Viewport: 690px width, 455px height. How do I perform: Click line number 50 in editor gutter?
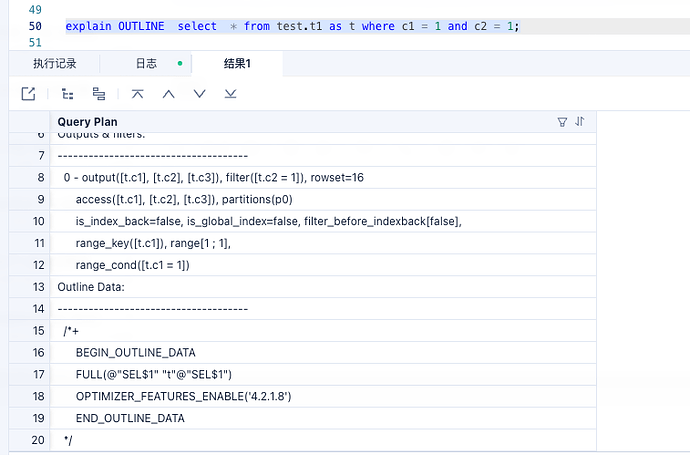click(x=36, y=26)
